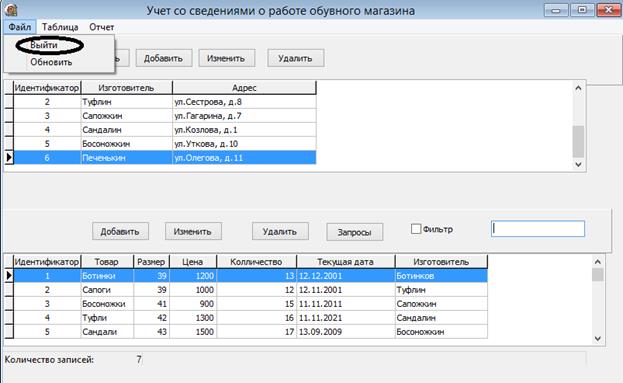Click the upper table scrollbar thumb
The image size is (623, 383).
click(x=578, y=141)
